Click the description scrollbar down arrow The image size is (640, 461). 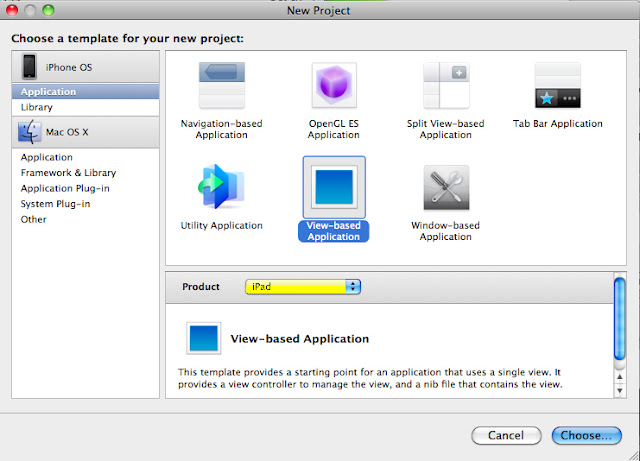(x=620, y=390)
